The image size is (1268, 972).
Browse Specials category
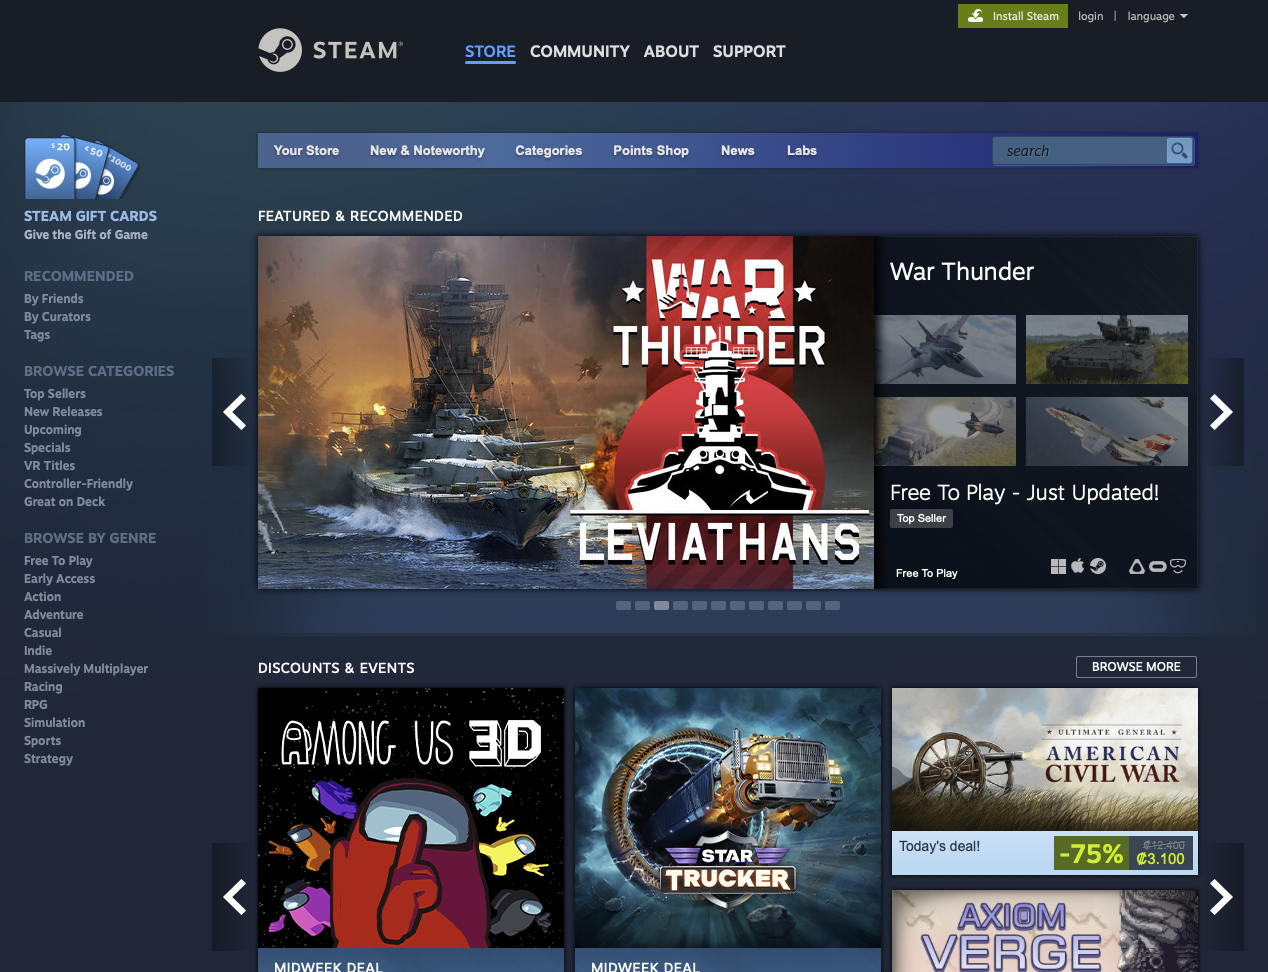47,448
